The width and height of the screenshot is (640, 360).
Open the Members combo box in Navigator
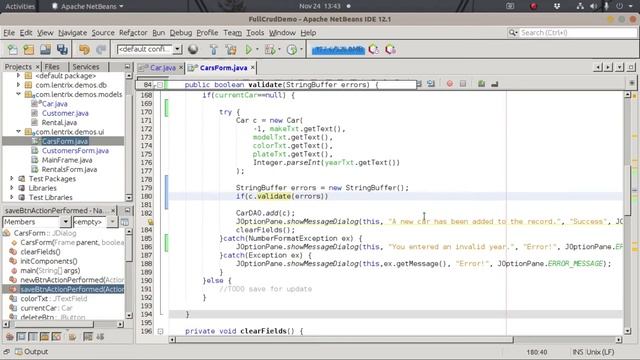(37, 222)
